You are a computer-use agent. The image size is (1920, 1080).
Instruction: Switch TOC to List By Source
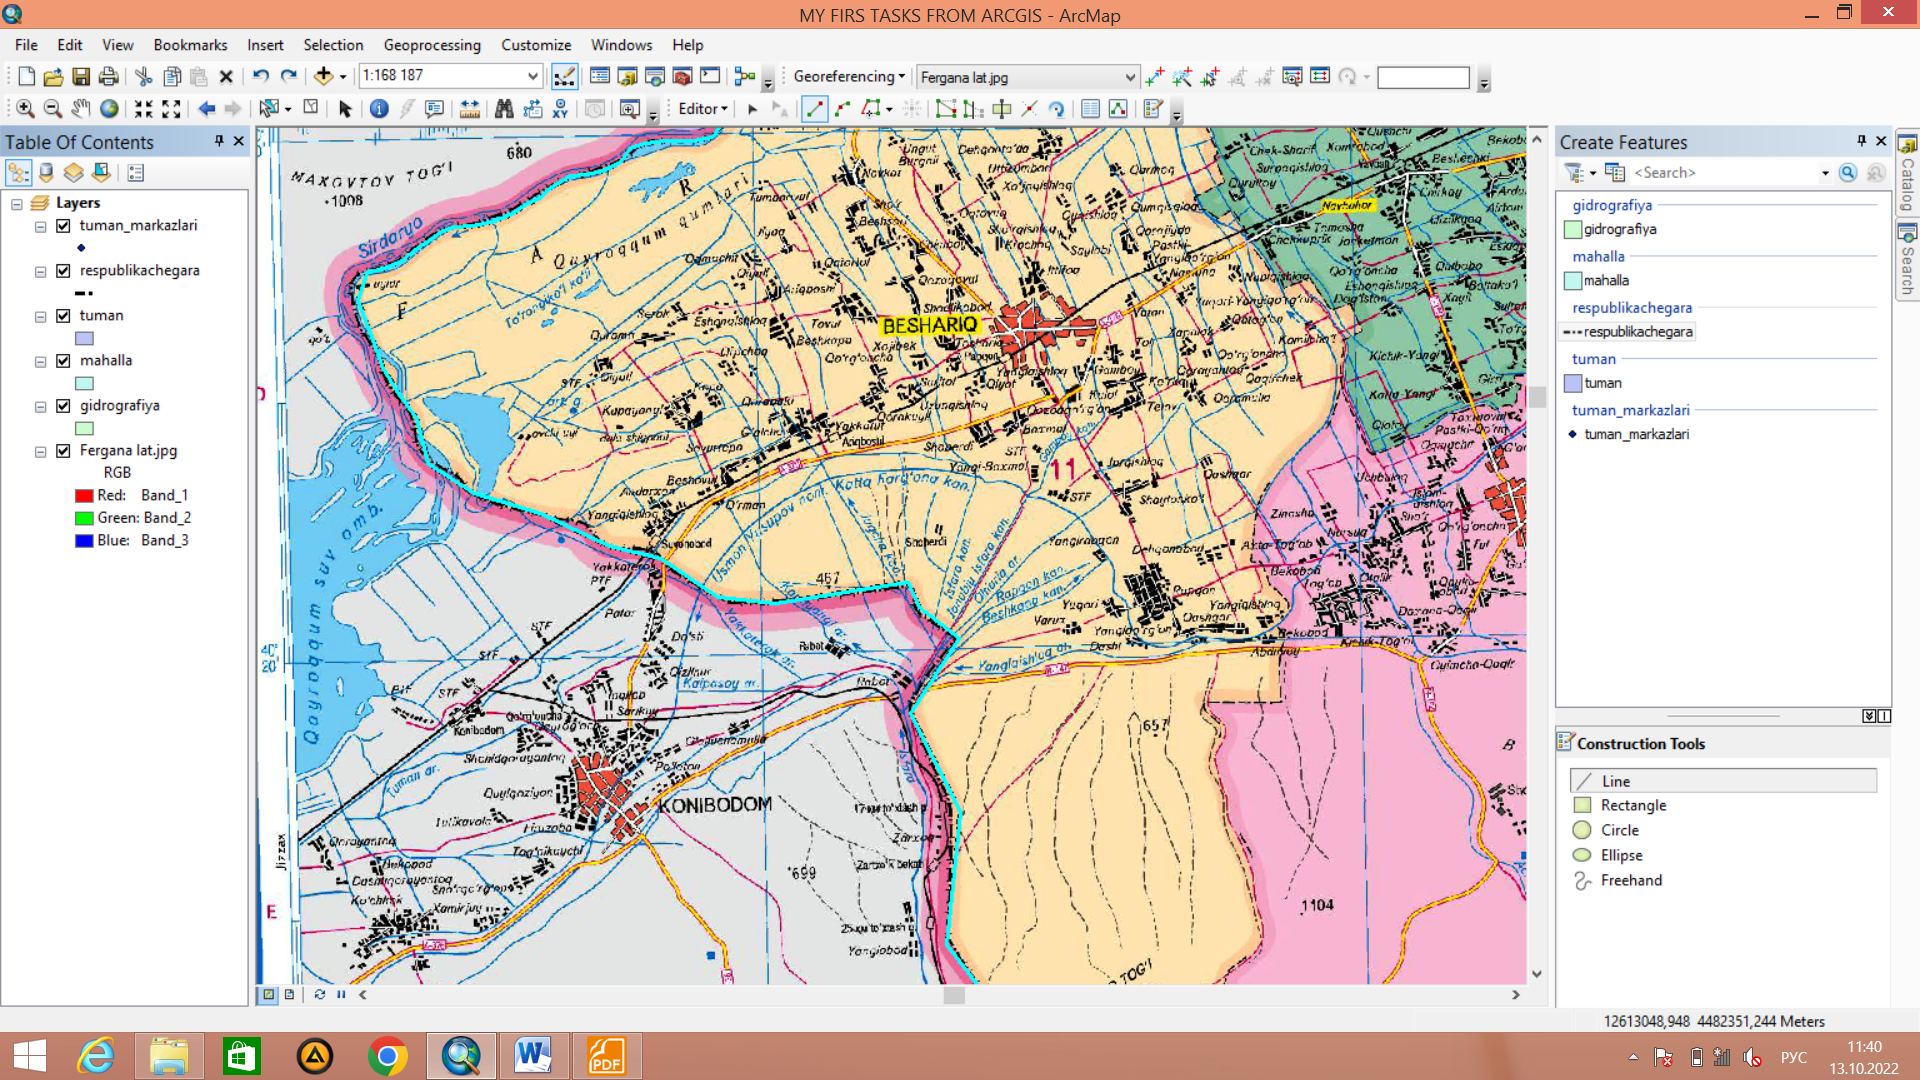coord(46,173)
